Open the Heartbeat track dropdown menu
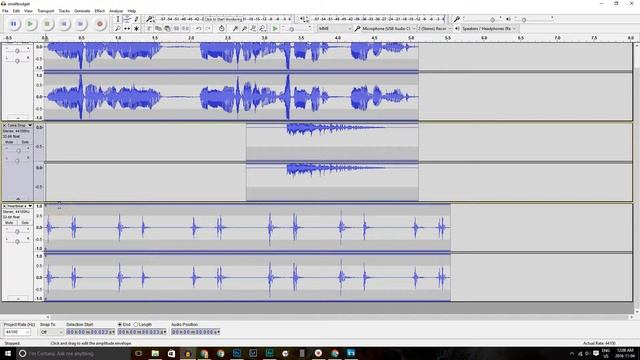Viewport: 640px width, 360px height. [30, 206]
